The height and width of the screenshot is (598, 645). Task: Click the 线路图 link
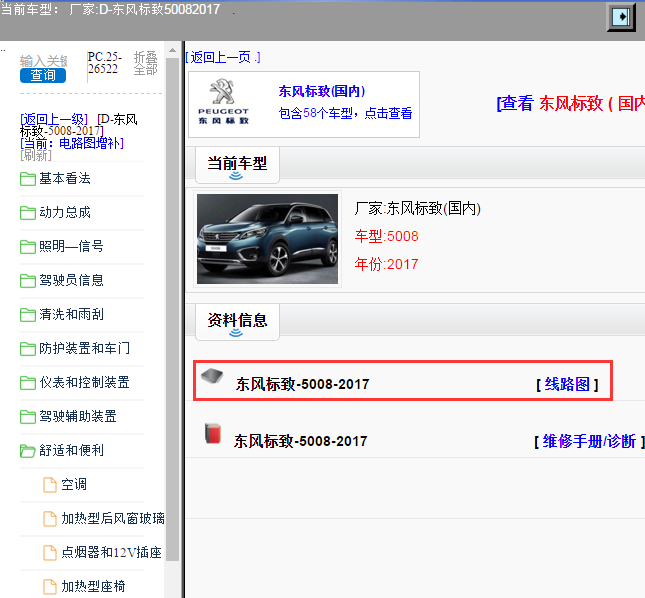(x=567, y=385)
